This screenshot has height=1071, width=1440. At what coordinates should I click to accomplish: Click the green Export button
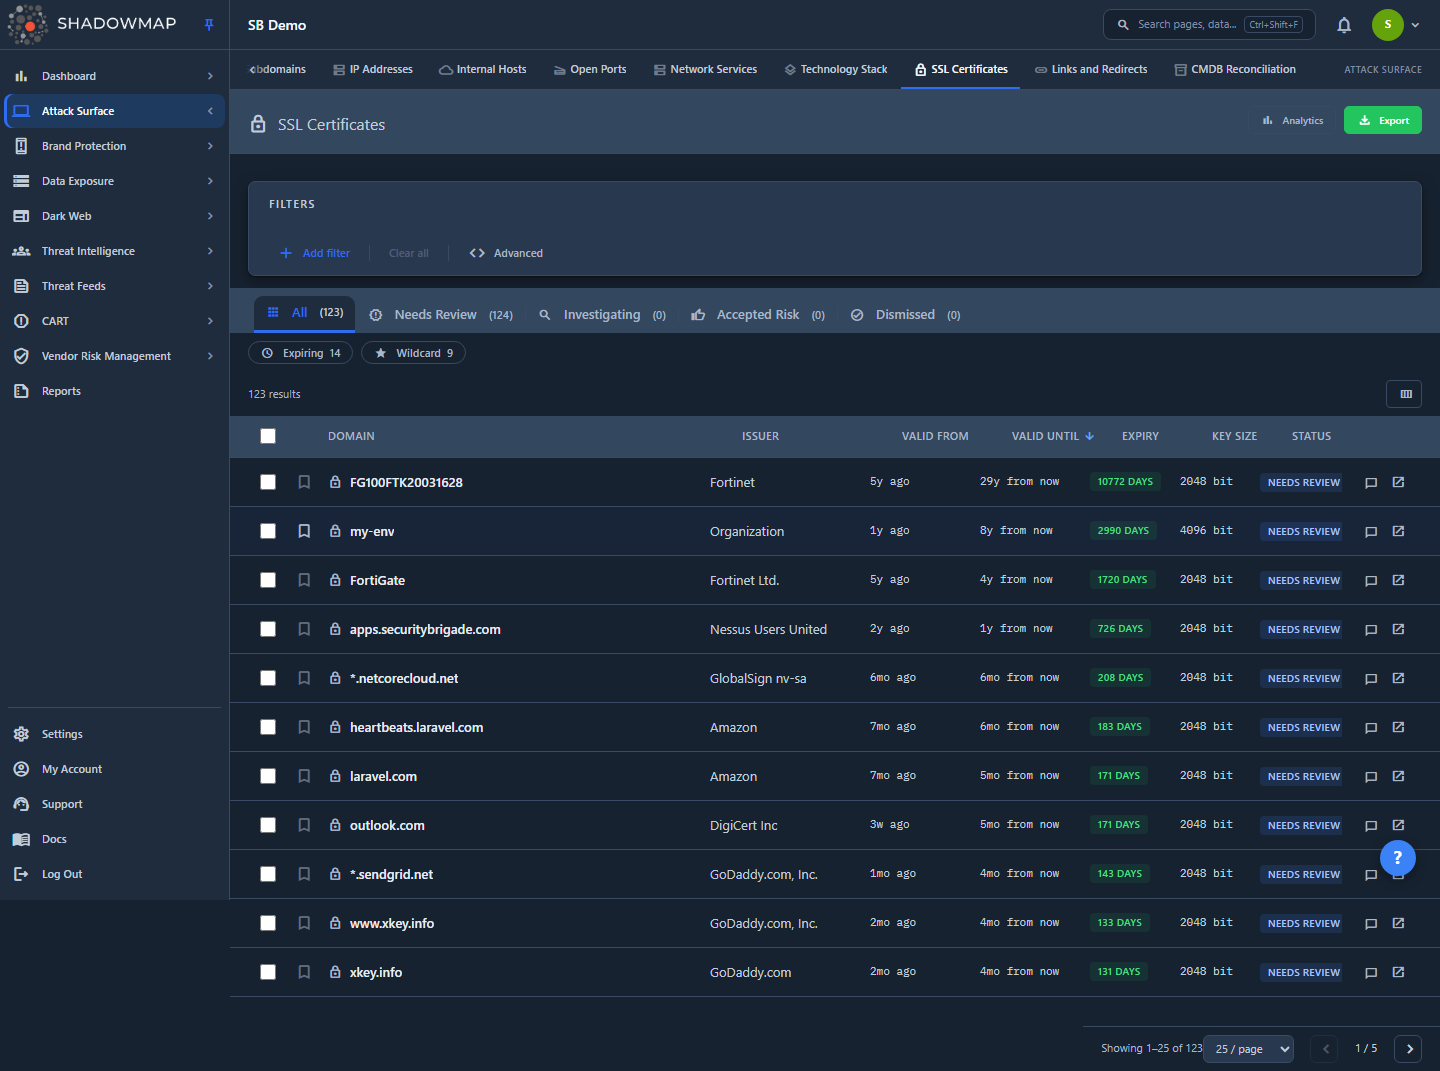[x=1383, y=121]
